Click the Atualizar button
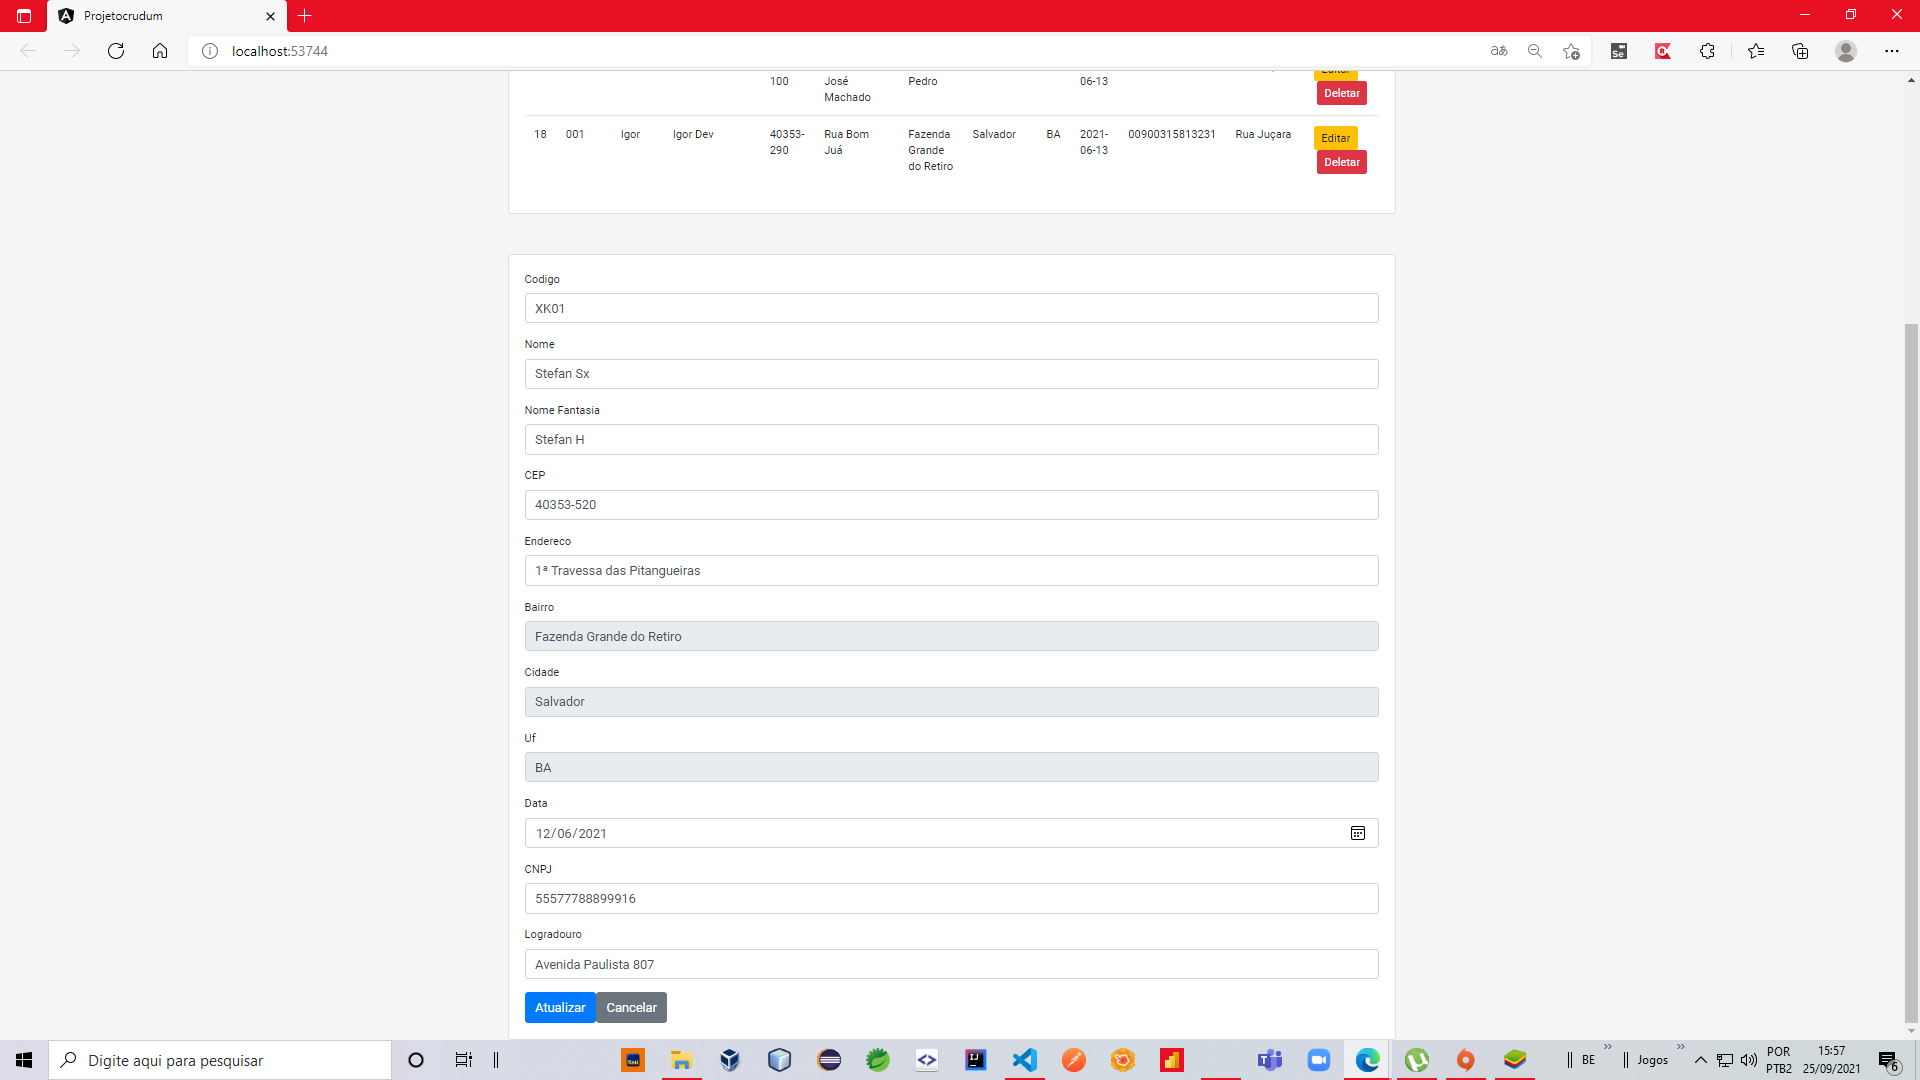 click(559, 1007)
